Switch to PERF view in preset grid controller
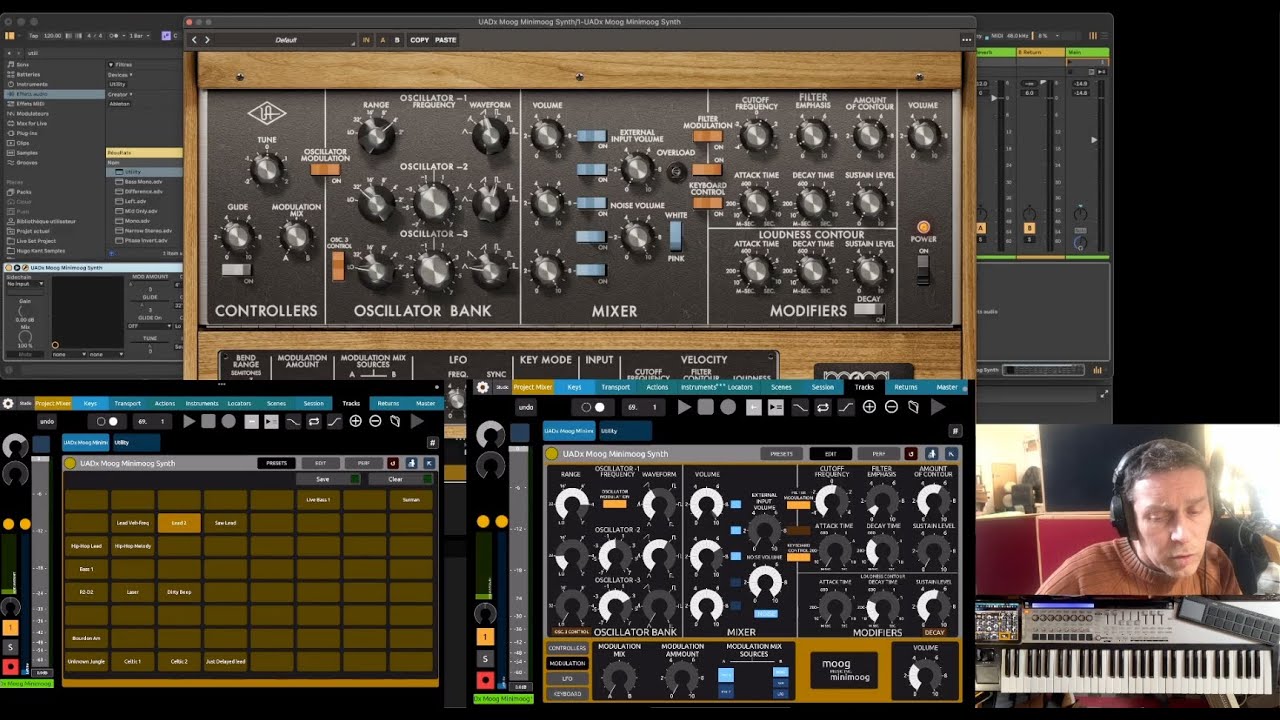 (364, 463)
